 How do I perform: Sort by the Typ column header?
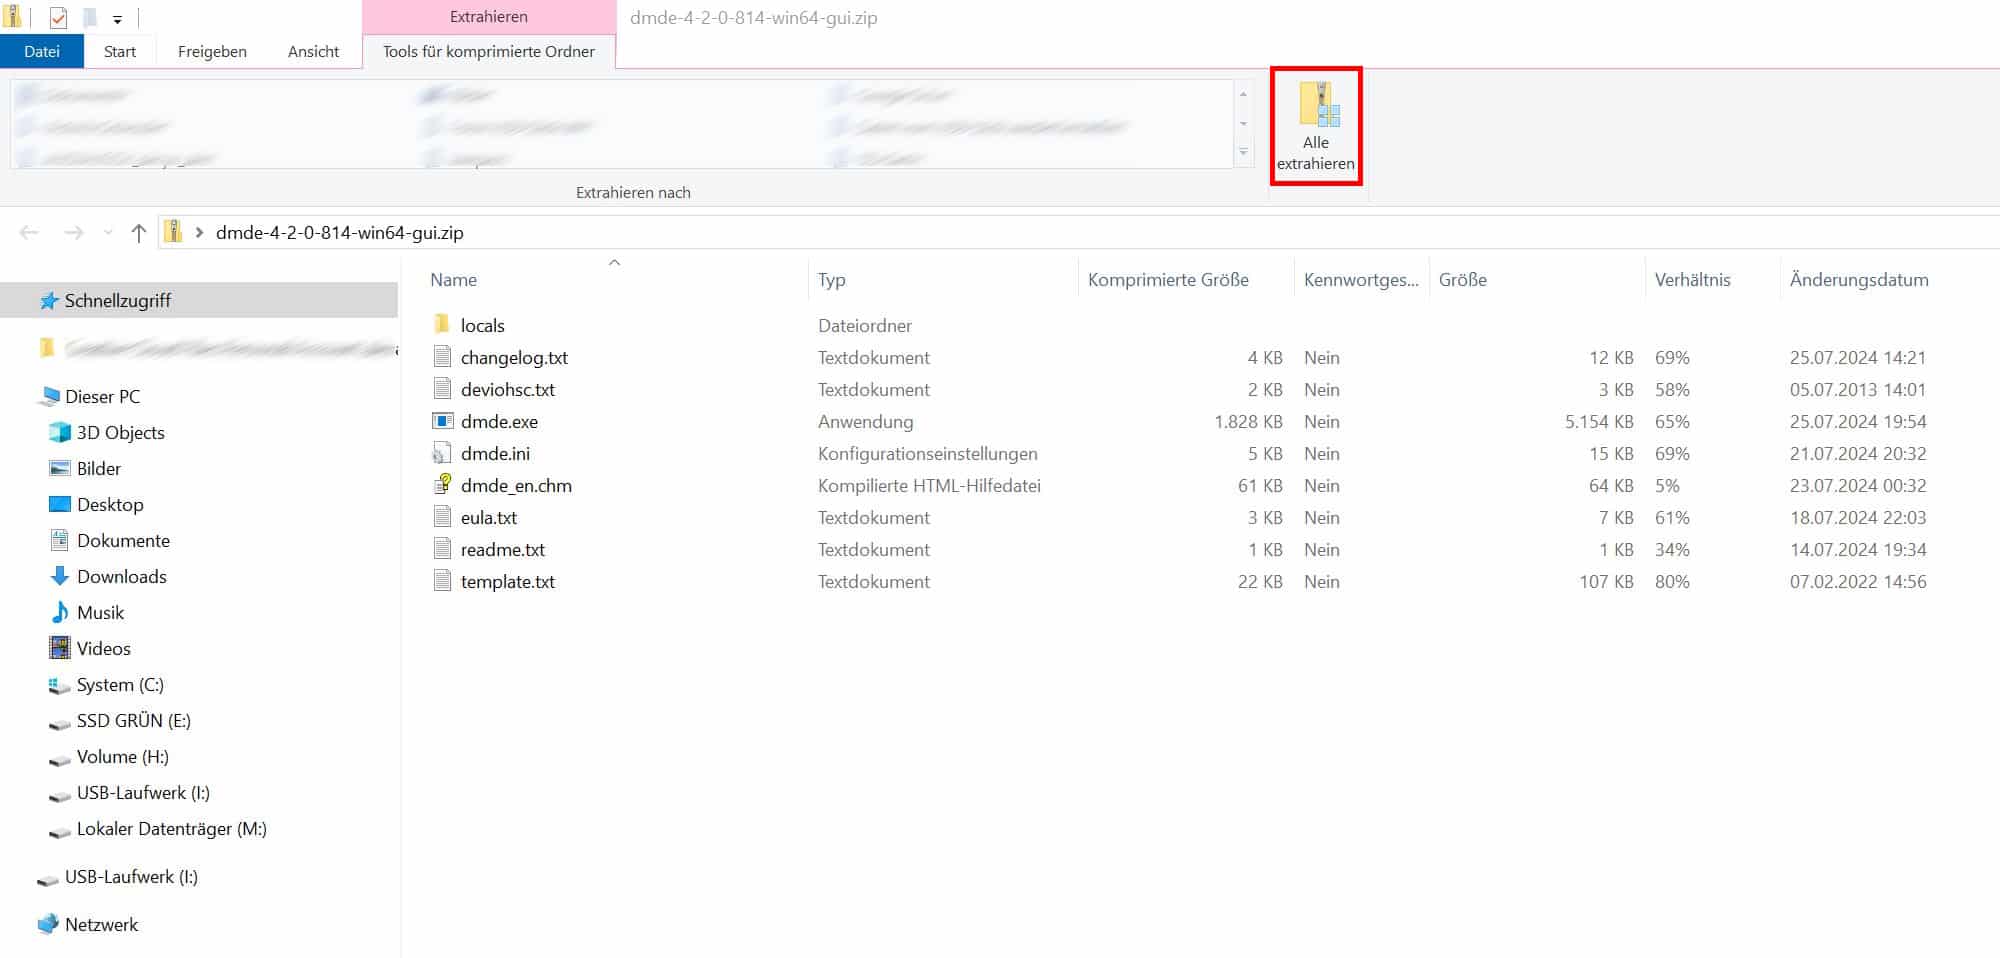coord(831,280)
